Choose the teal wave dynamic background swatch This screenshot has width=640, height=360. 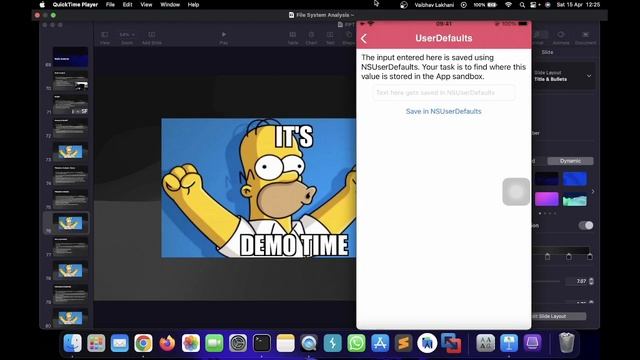tap(575, 199)
